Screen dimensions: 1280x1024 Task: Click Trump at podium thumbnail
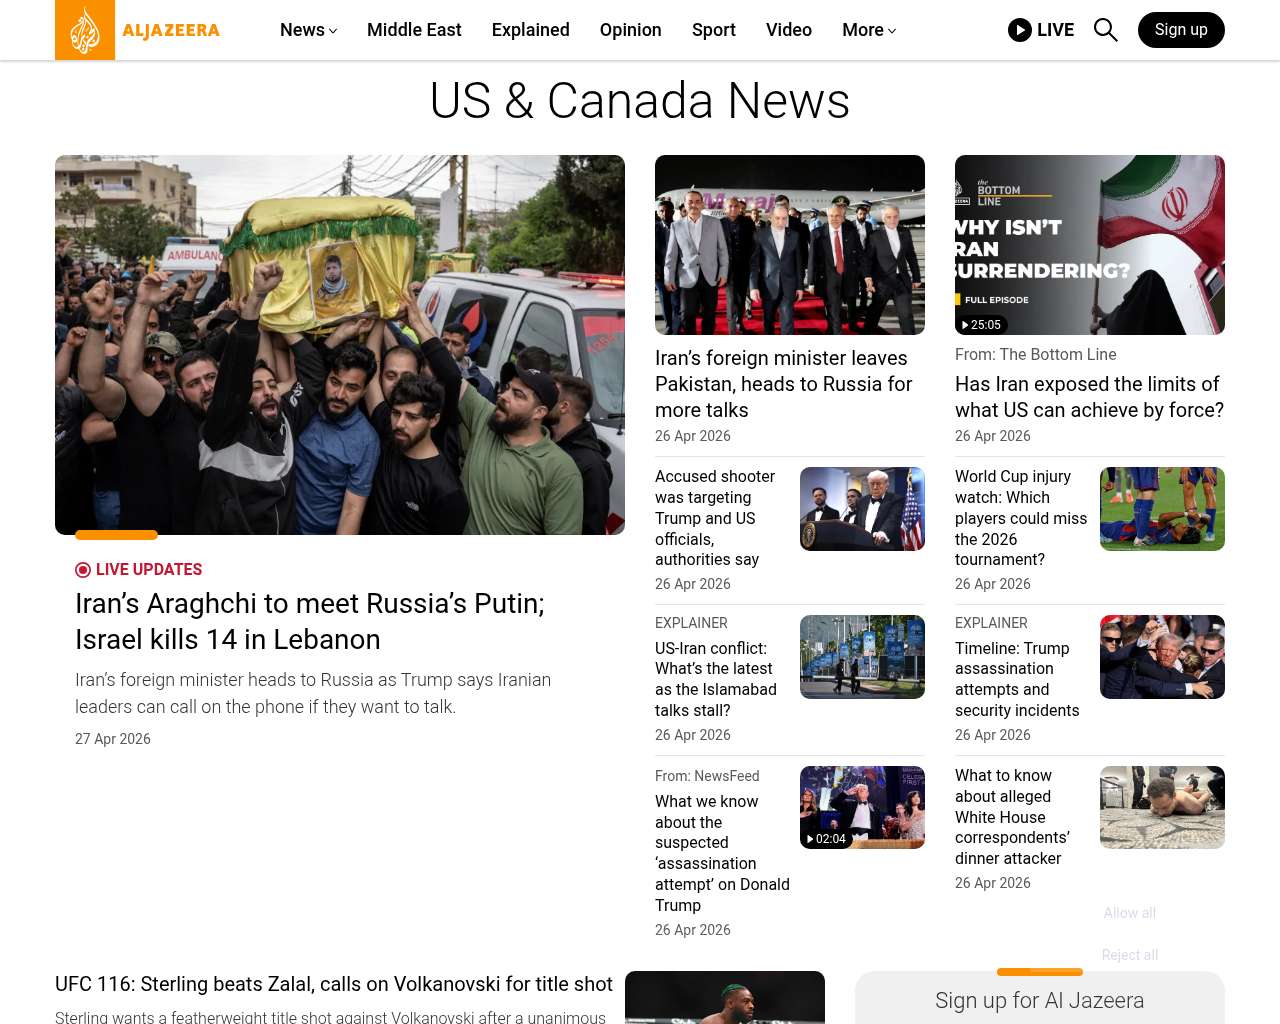862,509
